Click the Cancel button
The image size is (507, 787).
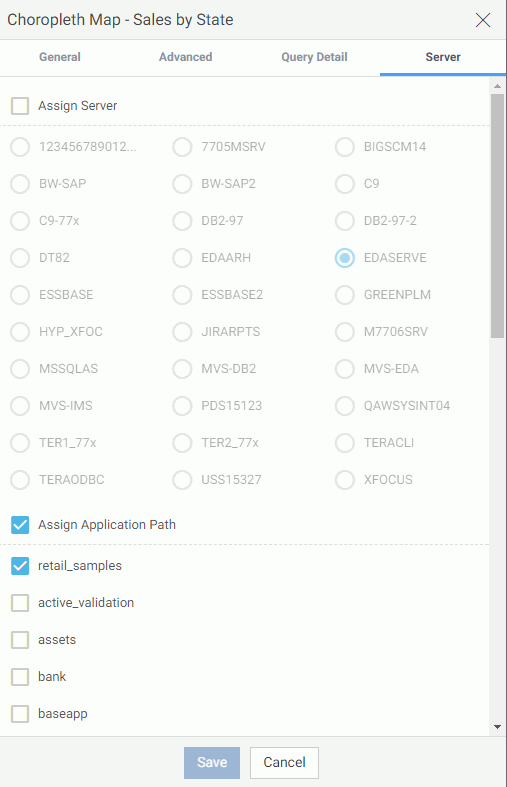pos(284,762)
